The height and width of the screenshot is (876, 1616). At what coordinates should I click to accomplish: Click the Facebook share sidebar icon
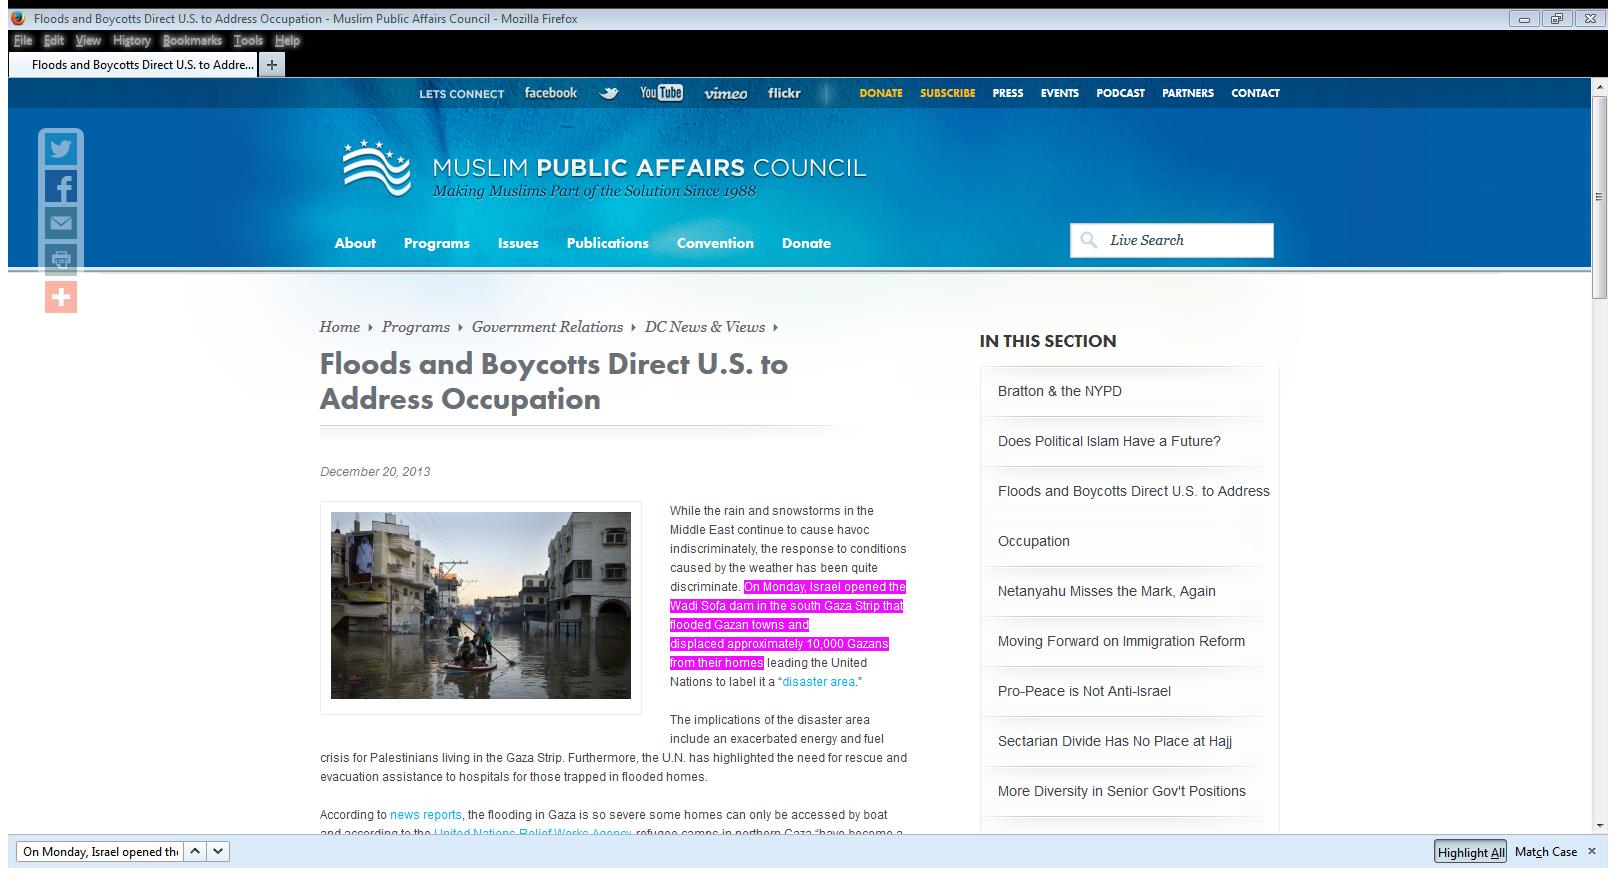click(61, 187)
